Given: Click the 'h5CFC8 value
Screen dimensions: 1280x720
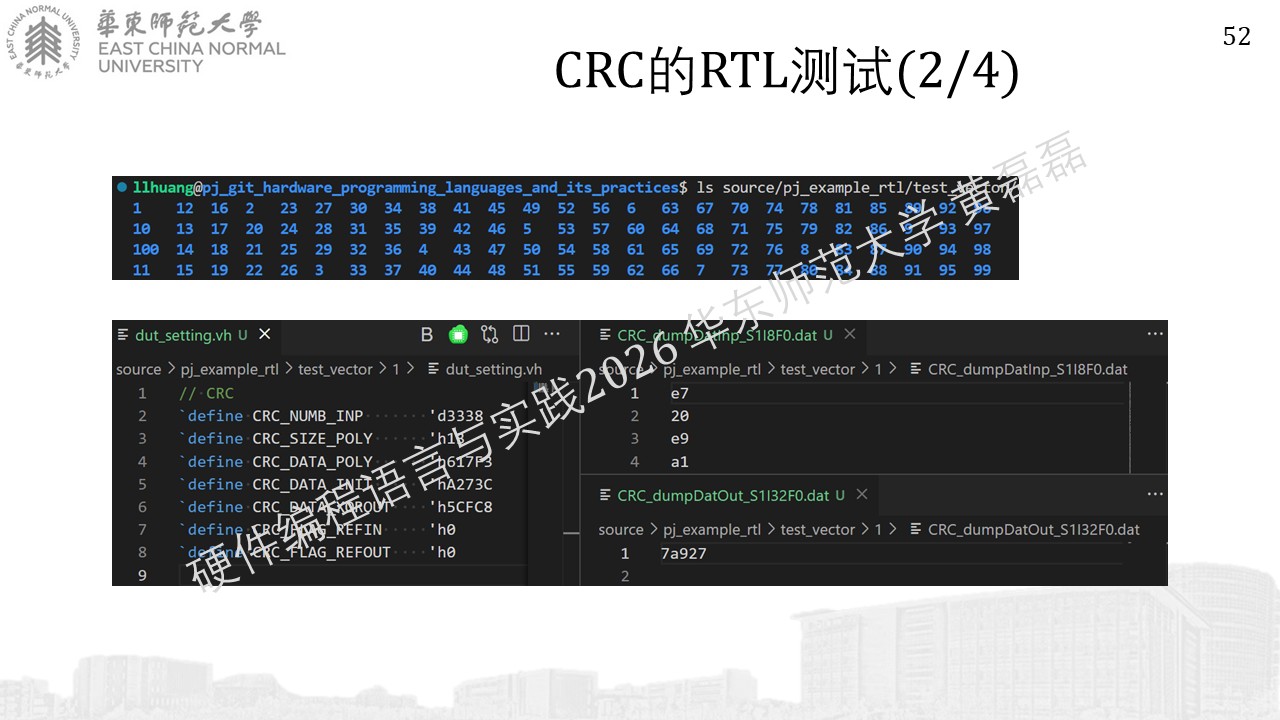Looking at the screenshot, I should [460, 507].
